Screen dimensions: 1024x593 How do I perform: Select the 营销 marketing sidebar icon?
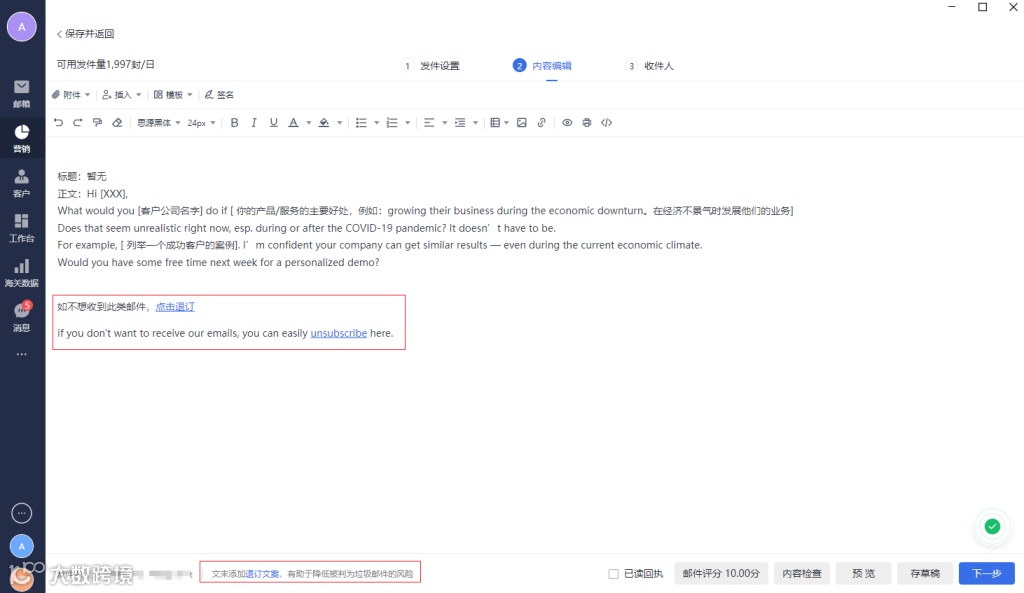[22, 138]
